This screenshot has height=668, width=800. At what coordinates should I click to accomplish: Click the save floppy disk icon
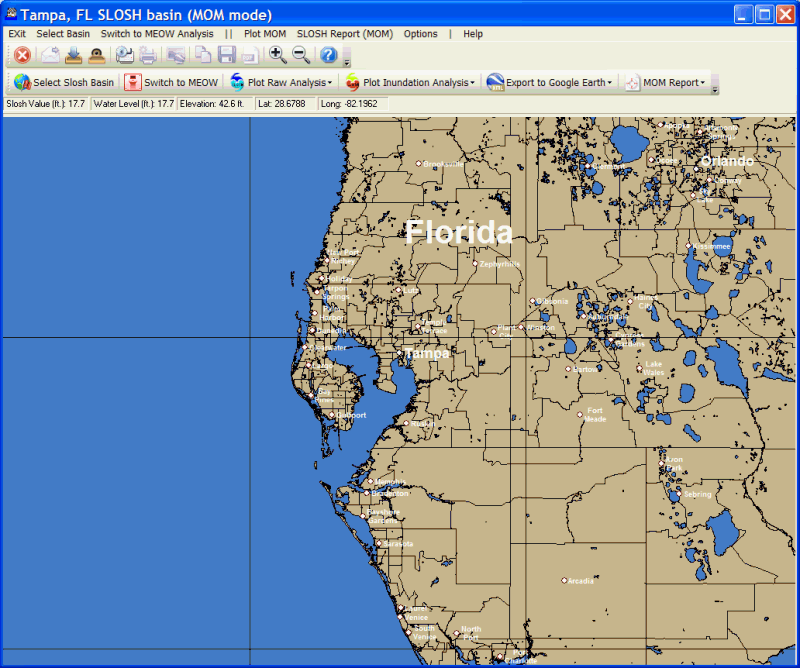(x=227, y=56)
